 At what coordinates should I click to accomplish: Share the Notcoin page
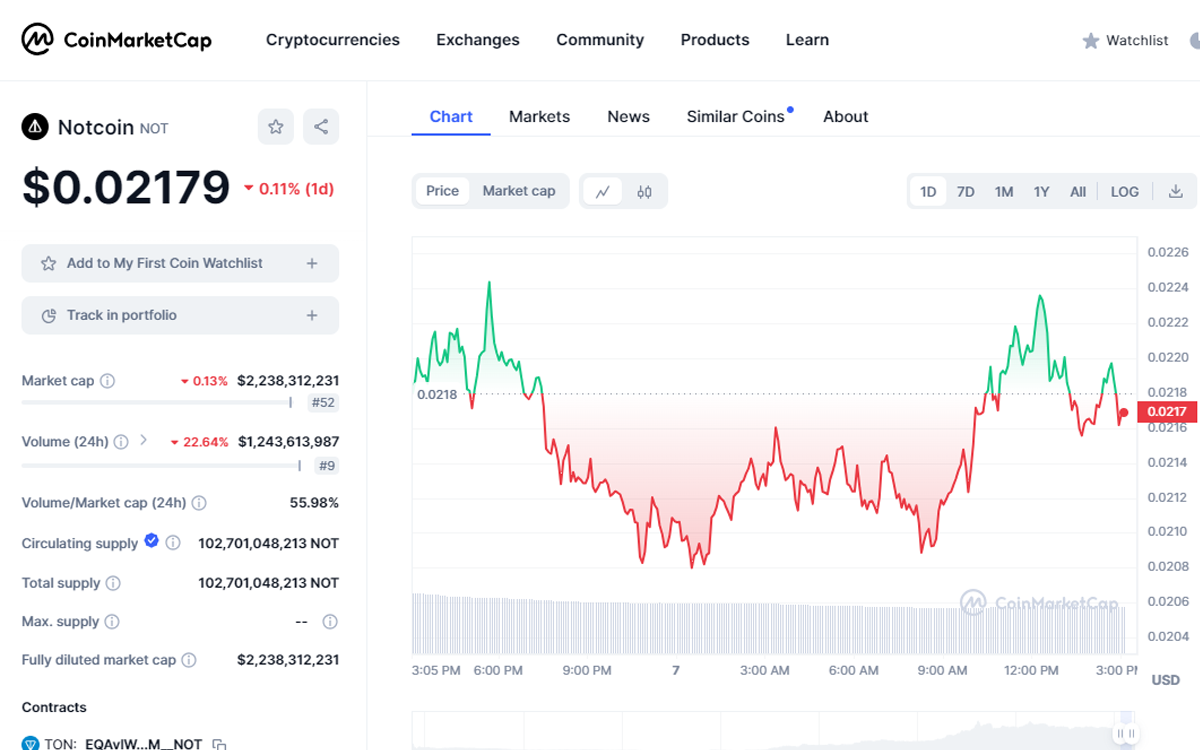pyautogui.click(x=321, y=127)
